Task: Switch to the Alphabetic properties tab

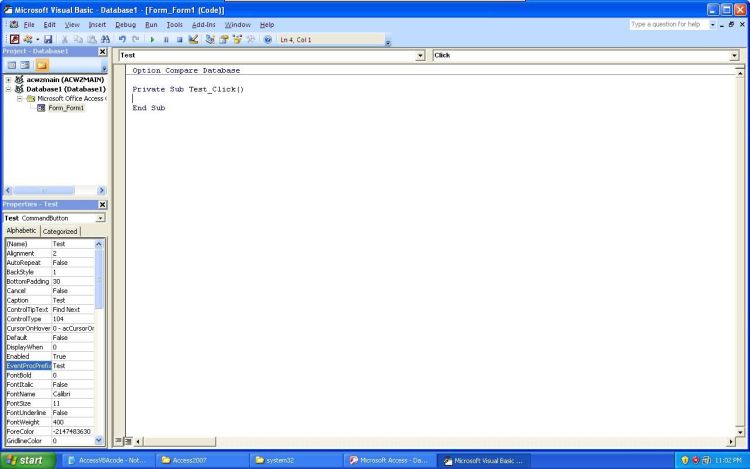Action: point(22,230)
